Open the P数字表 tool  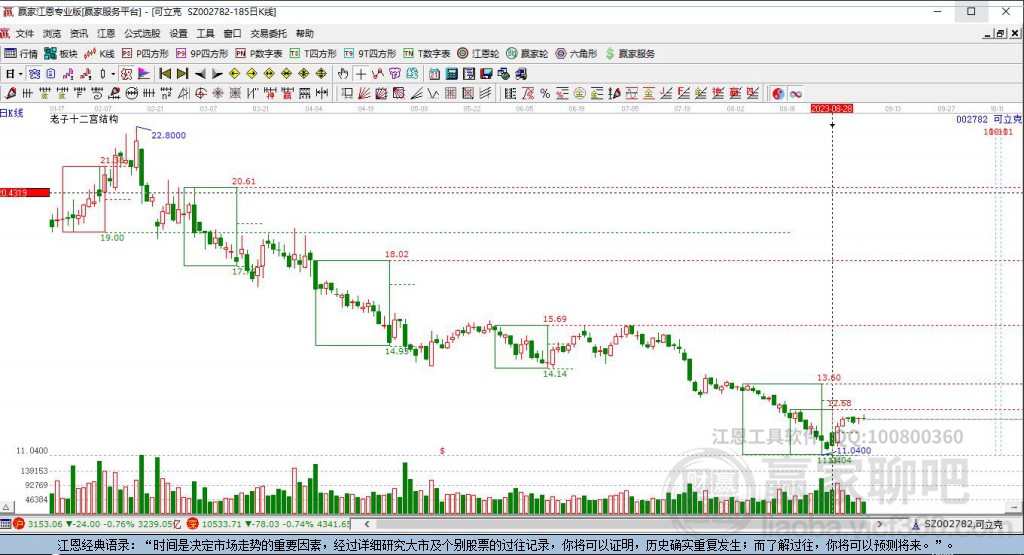(x=259, y=54)
